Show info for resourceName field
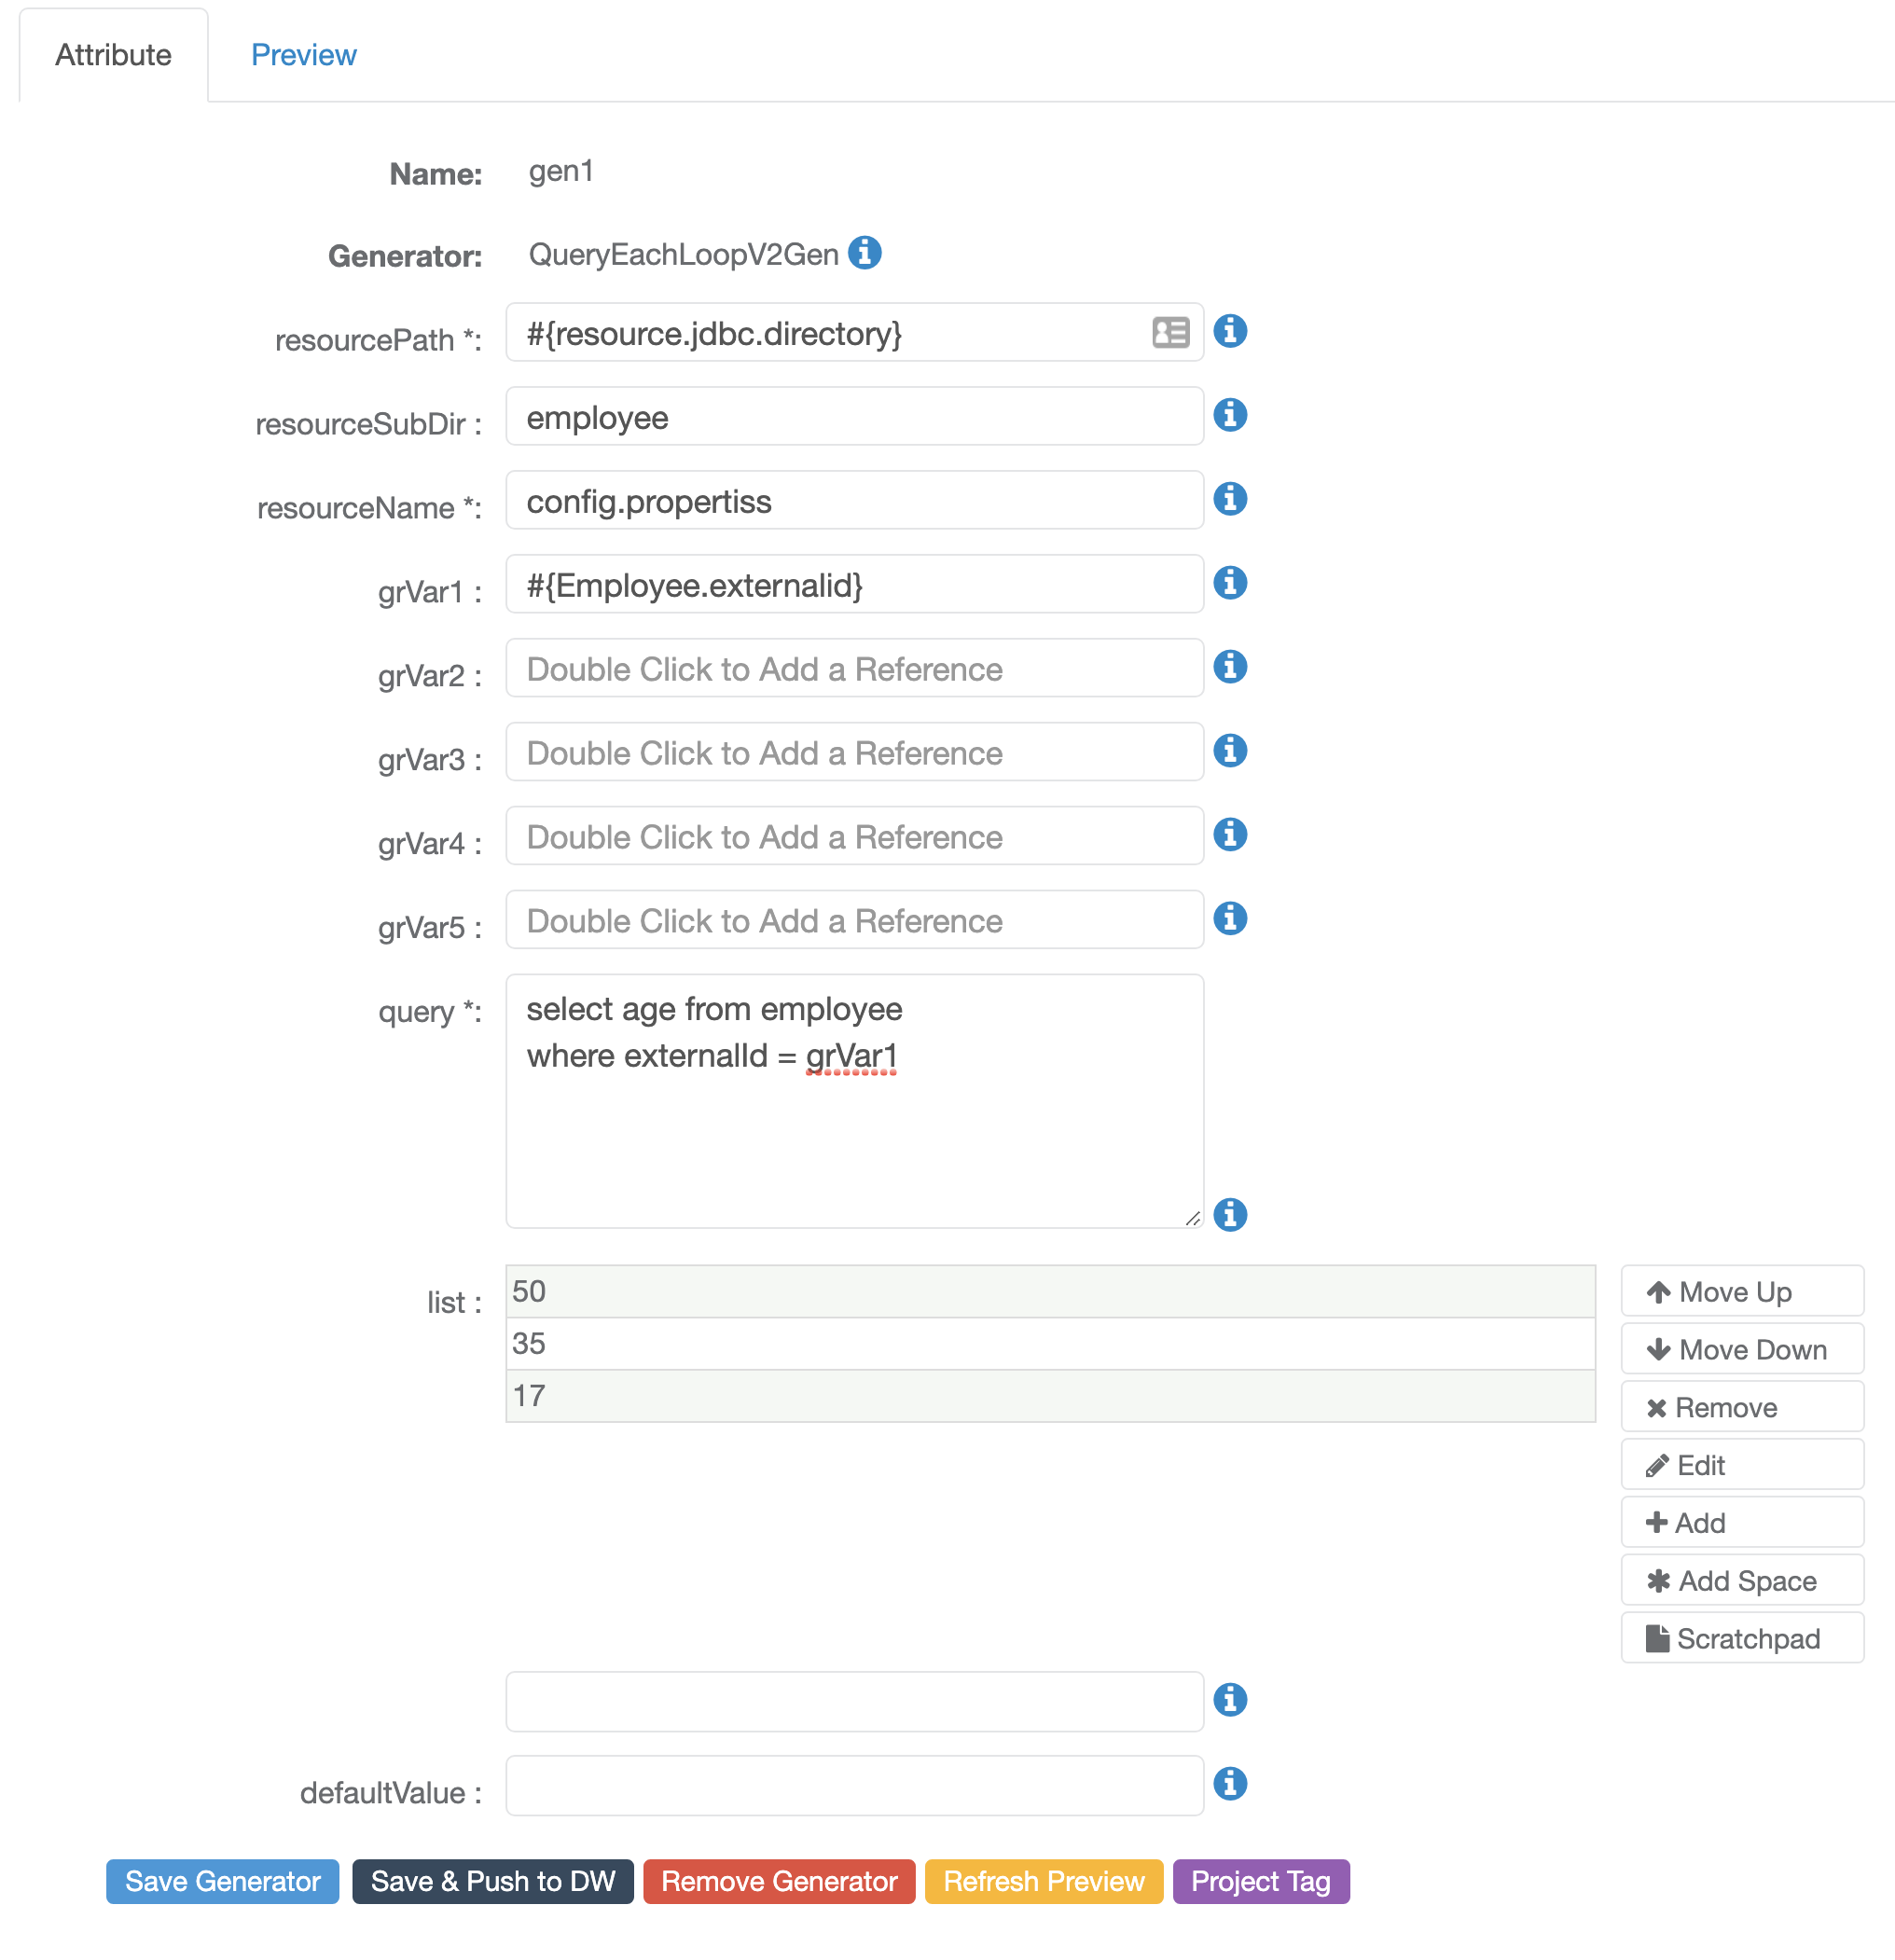Image resolution: width=1895 pixels, height=1960 pixels. 1229,499
